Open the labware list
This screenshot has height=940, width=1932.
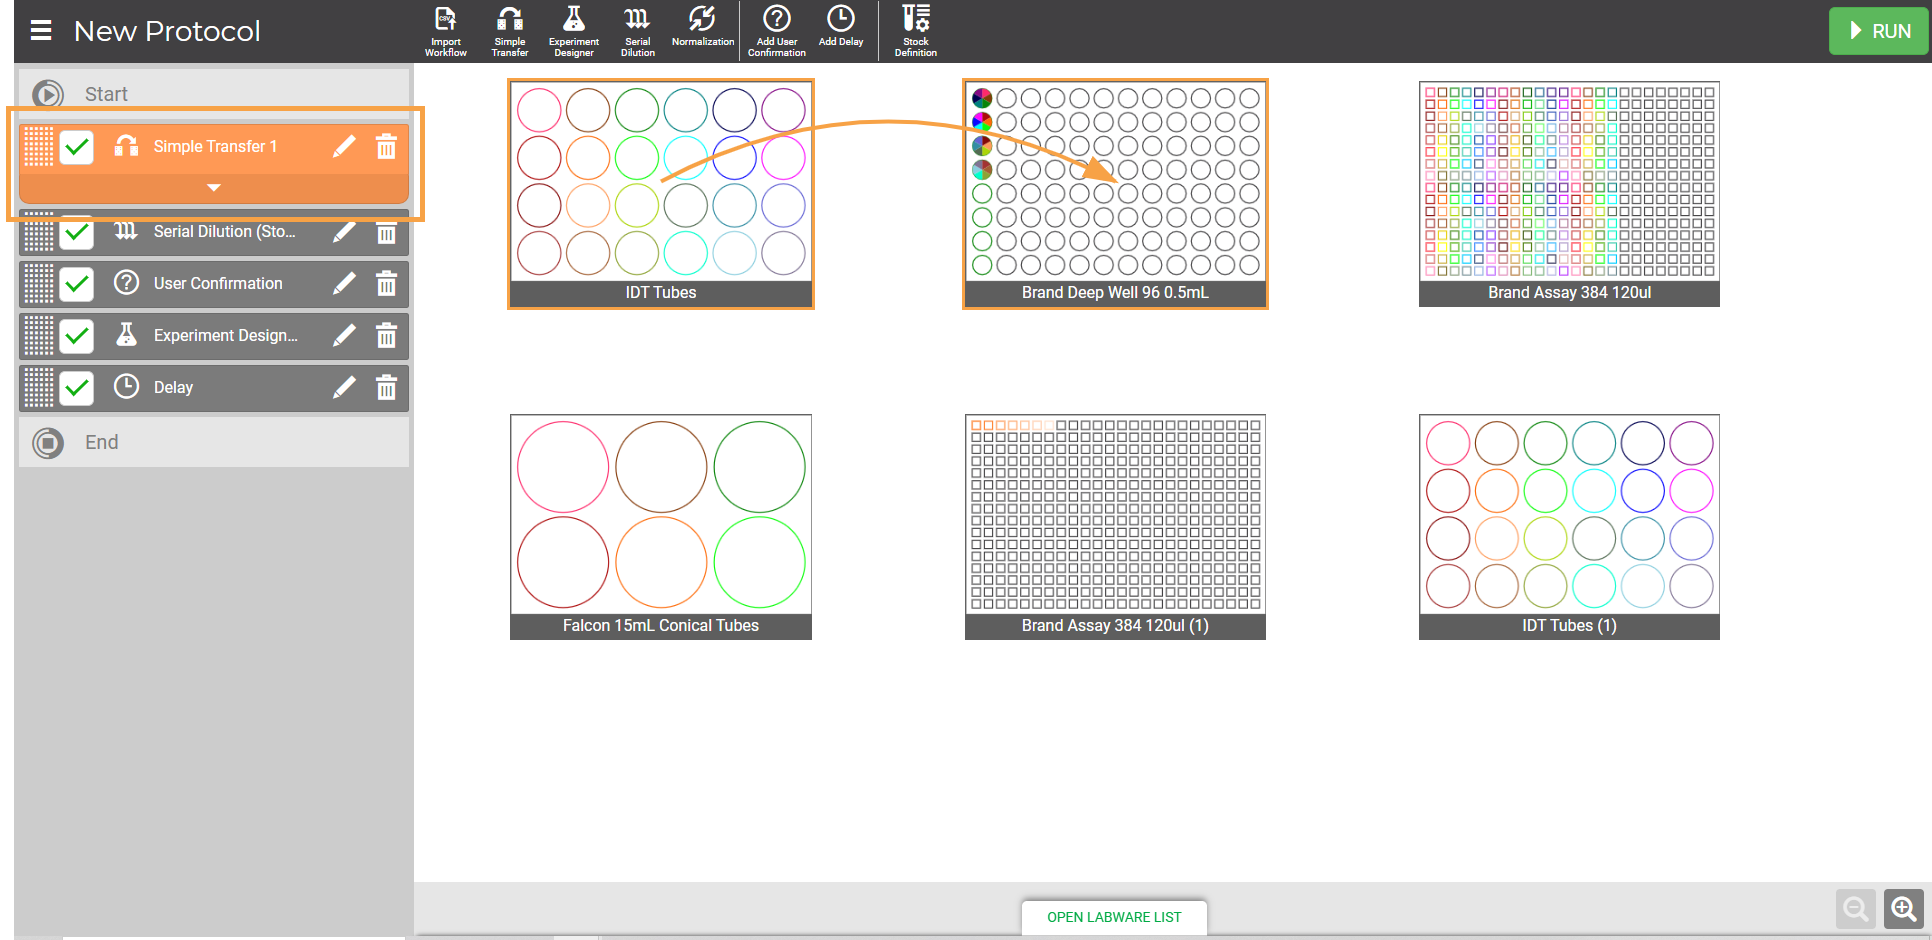click(1114, 917)
